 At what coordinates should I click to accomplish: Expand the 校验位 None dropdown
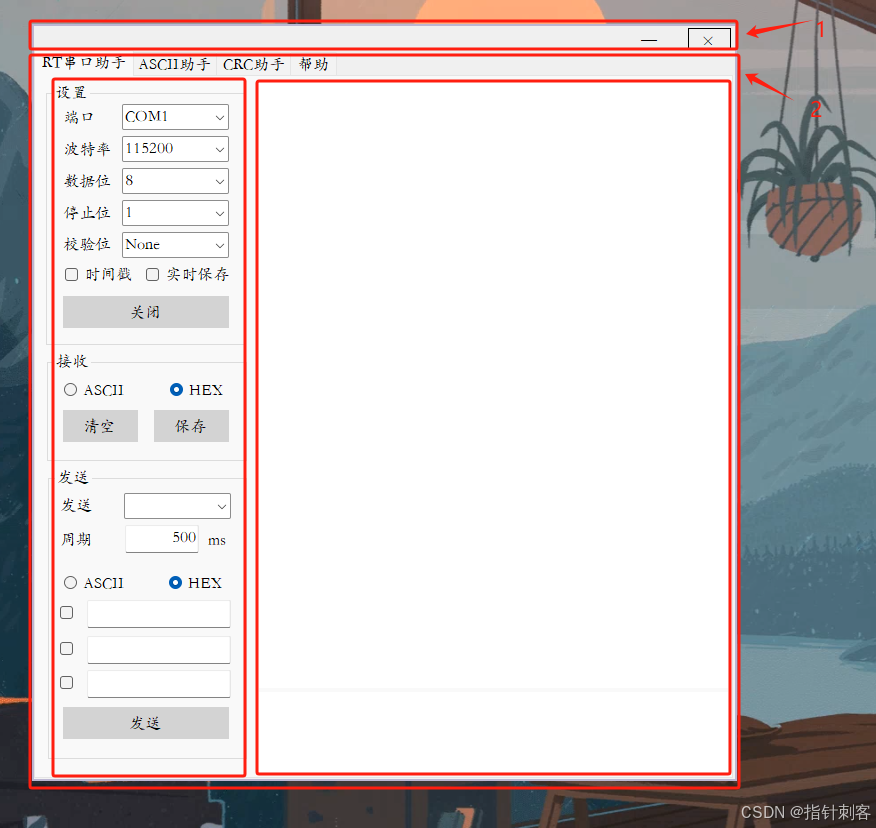coord(175,245)
